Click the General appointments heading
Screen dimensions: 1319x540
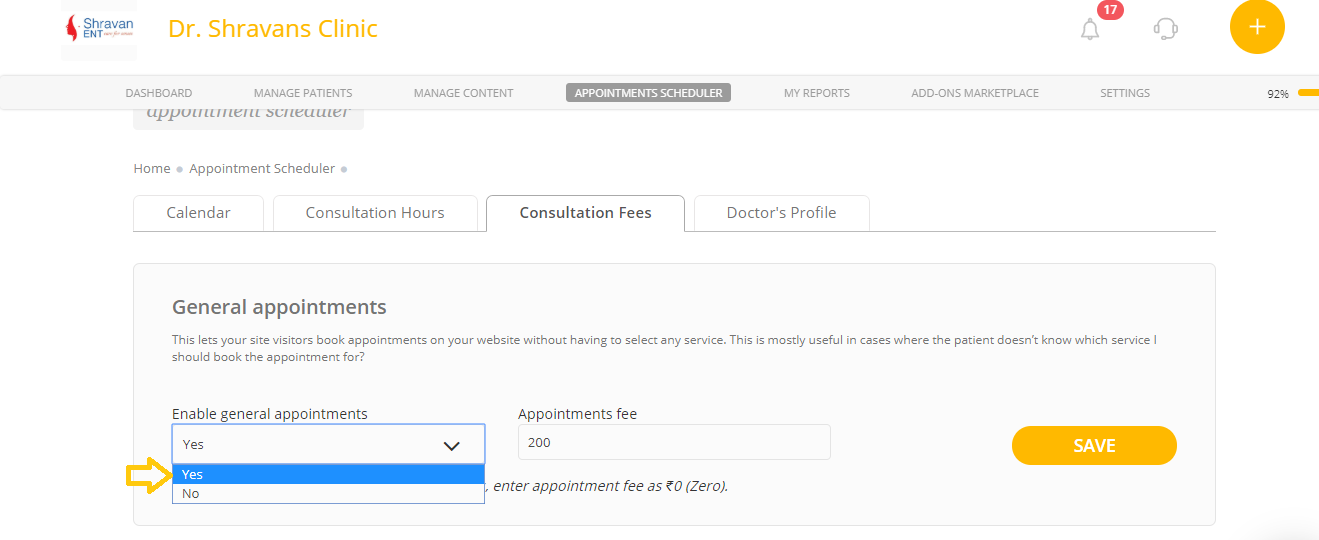279,307
